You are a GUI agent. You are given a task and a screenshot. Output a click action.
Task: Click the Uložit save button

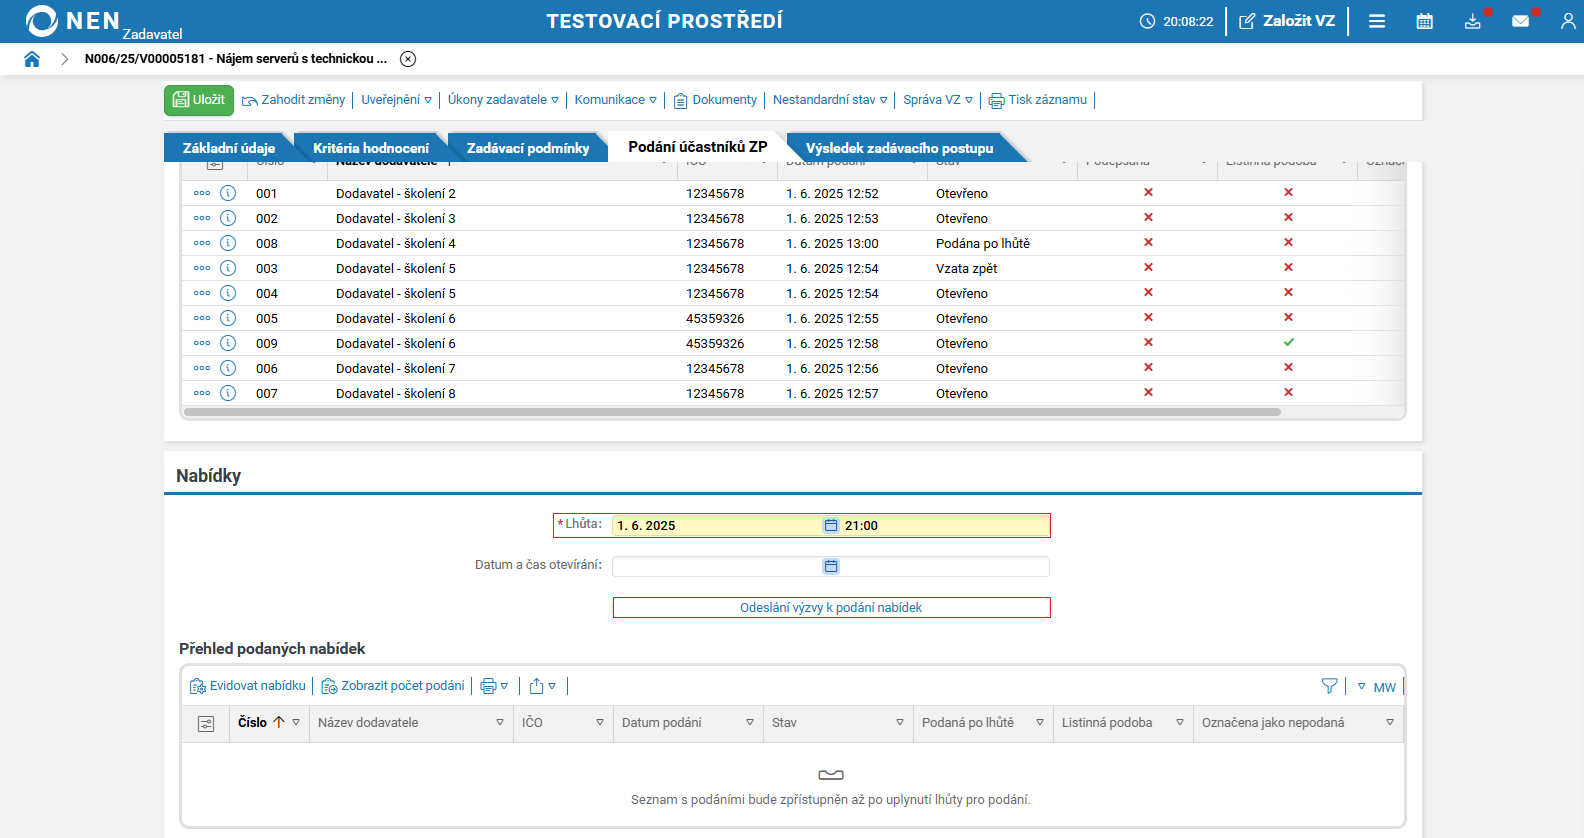(x=199, y=100)
